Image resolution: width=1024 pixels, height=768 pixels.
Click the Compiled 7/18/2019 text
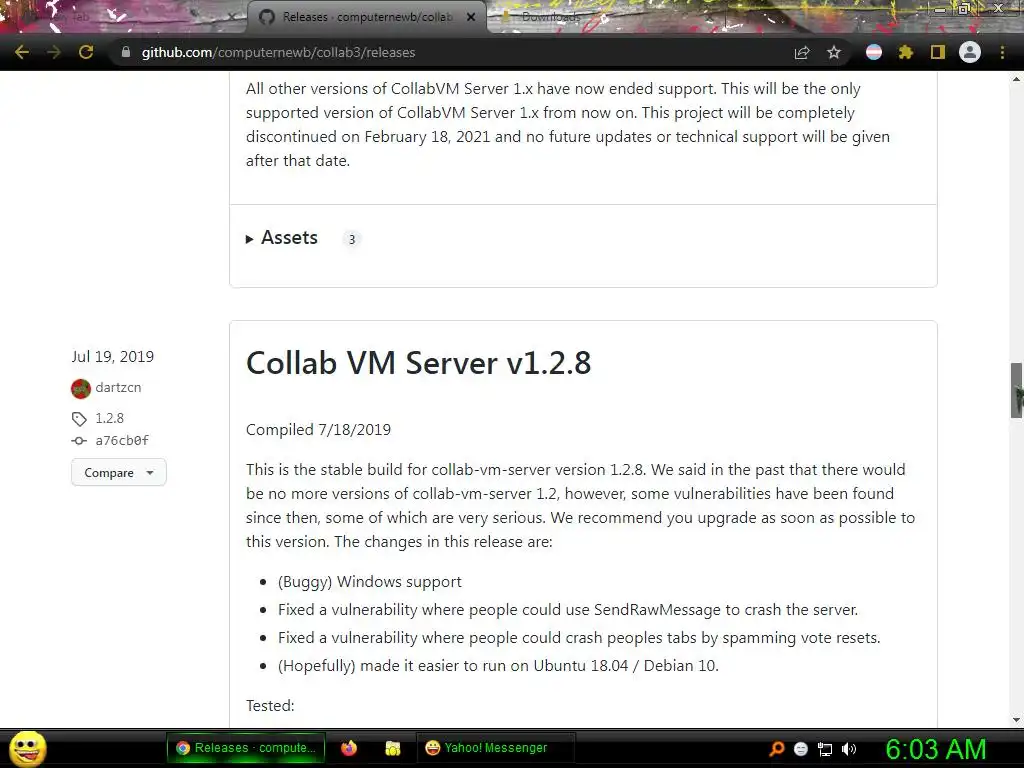click(x=319, y=430)
